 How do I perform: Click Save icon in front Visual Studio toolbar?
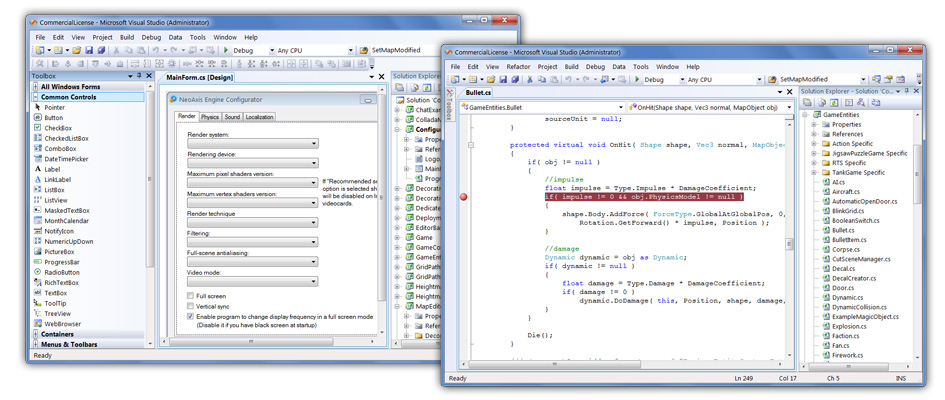[x=503, y=80]
